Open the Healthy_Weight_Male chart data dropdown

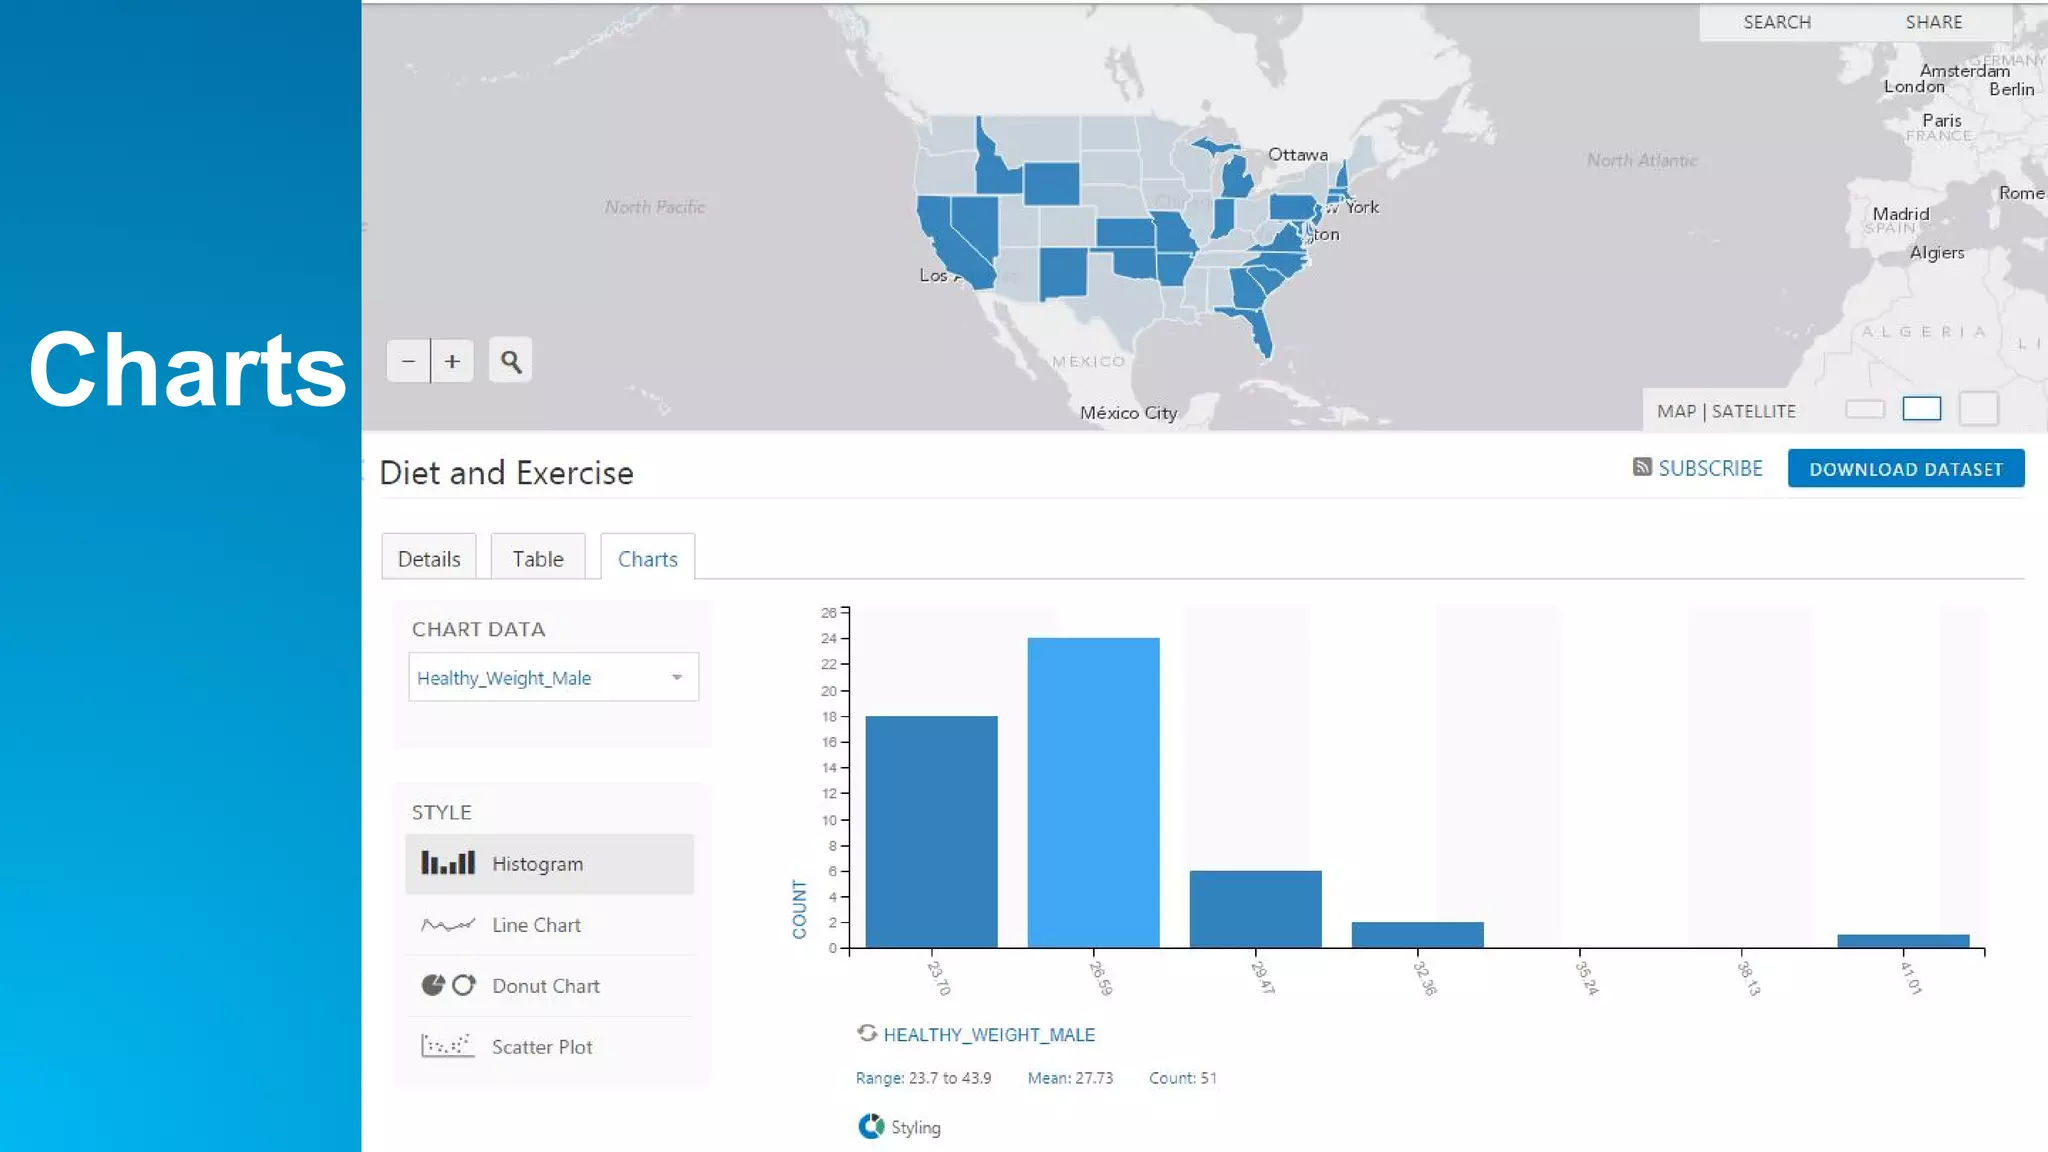tap(553, 678)
